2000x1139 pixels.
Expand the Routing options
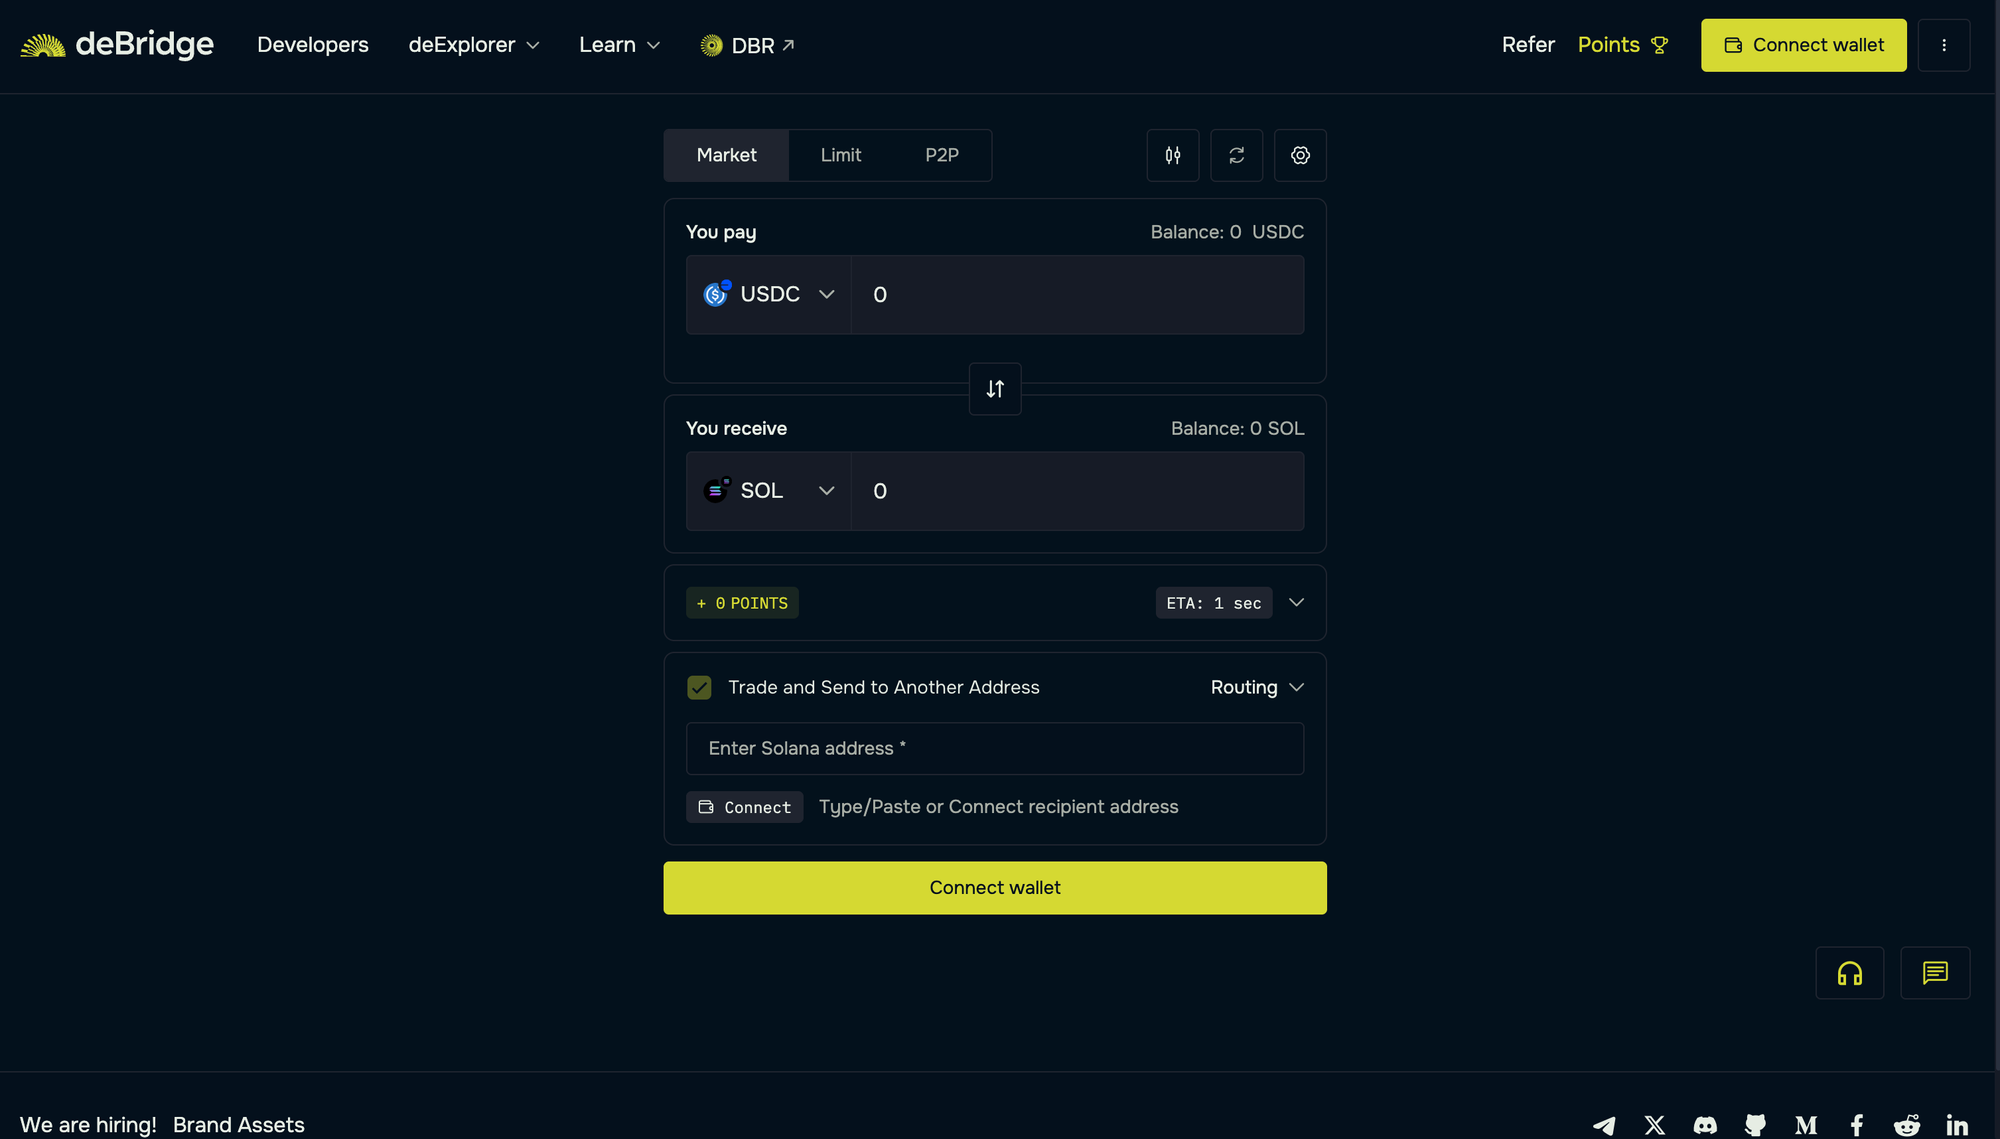point(1257,687)
